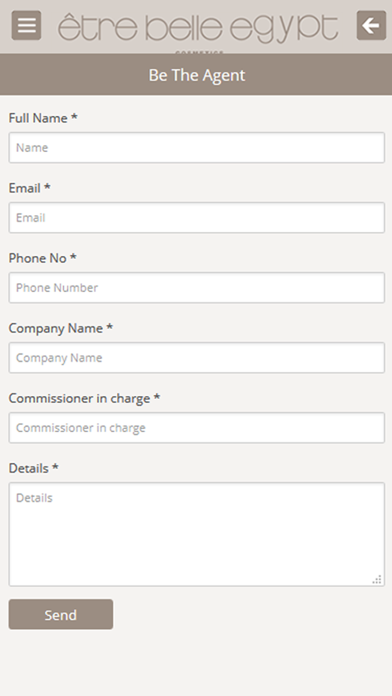Click the Email label text

tap(30, 188)
